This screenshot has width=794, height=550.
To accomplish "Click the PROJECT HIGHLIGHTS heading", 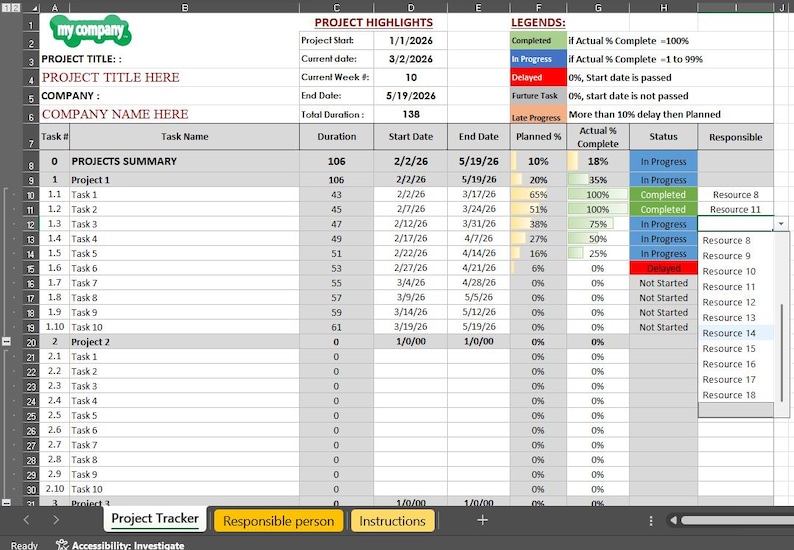I will [374, 23].
